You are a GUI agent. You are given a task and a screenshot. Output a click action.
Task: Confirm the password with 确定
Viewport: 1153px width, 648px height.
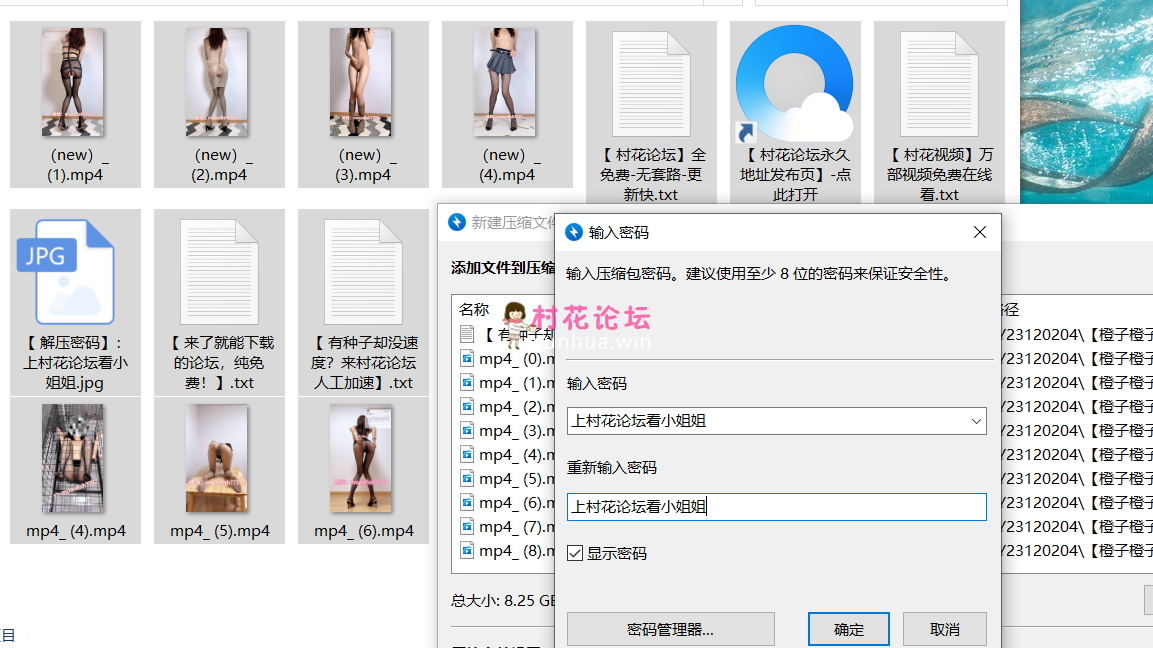pos(849,630)
